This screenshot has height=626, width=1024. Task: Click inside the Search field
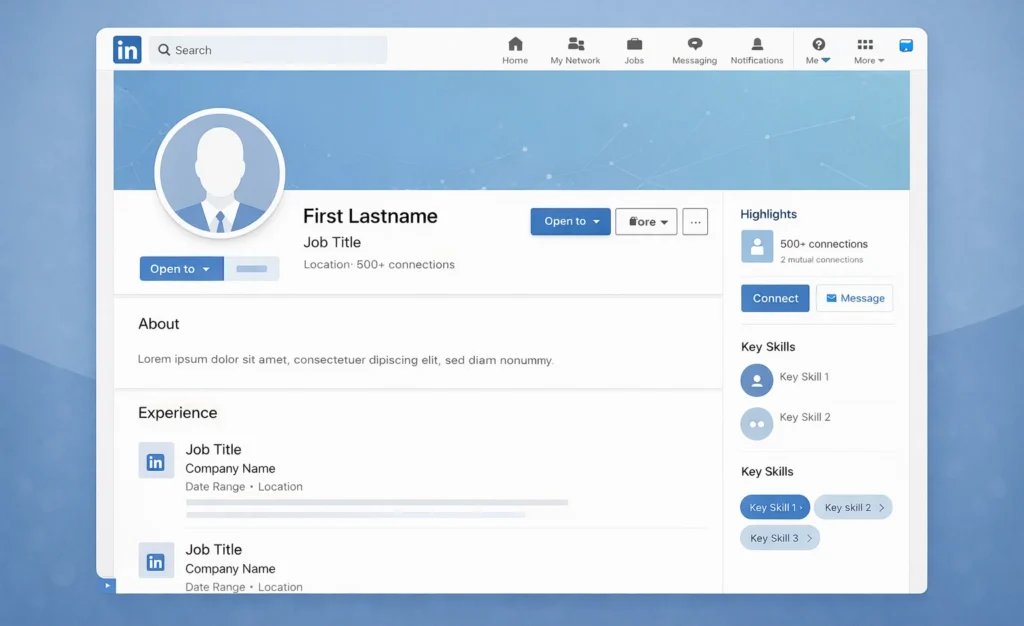click(x=268, y=49)
